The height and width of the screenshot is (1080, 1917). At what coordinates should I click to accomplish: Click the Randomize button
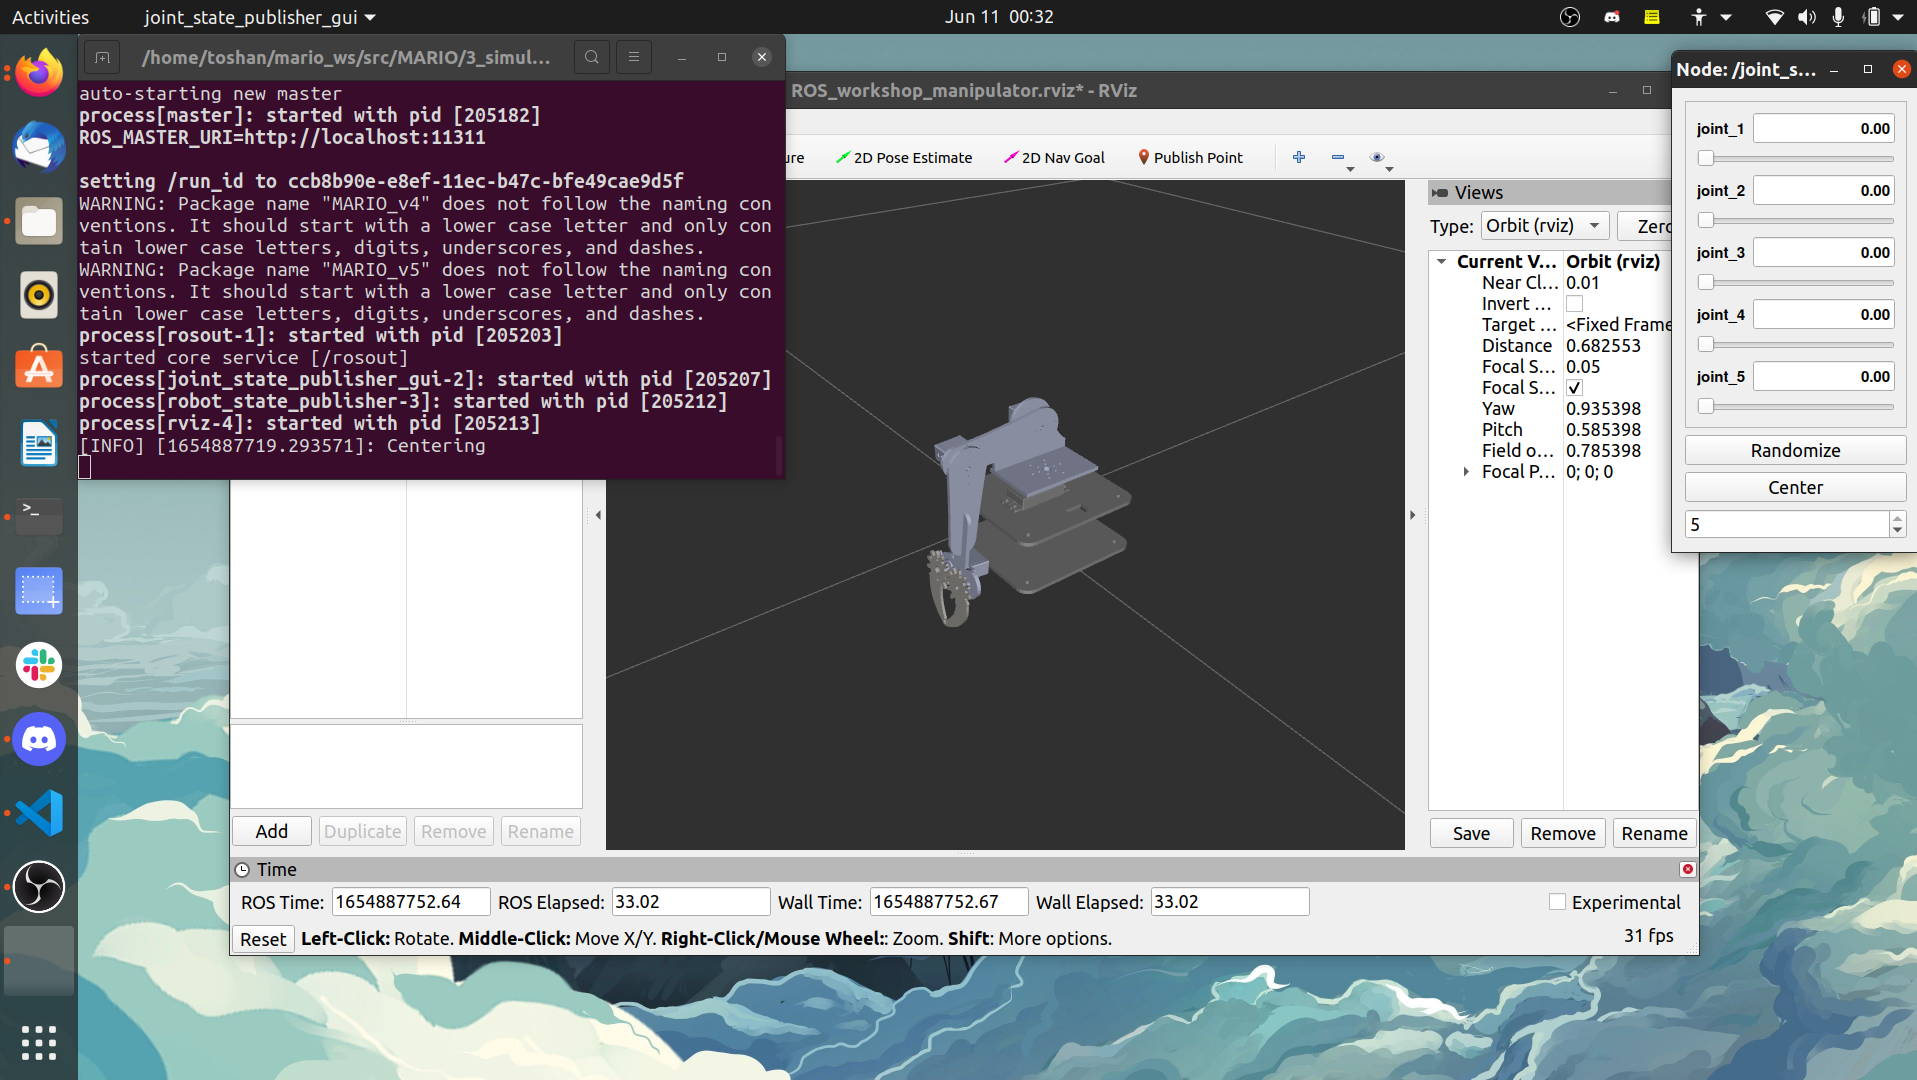pos(1795,450)
